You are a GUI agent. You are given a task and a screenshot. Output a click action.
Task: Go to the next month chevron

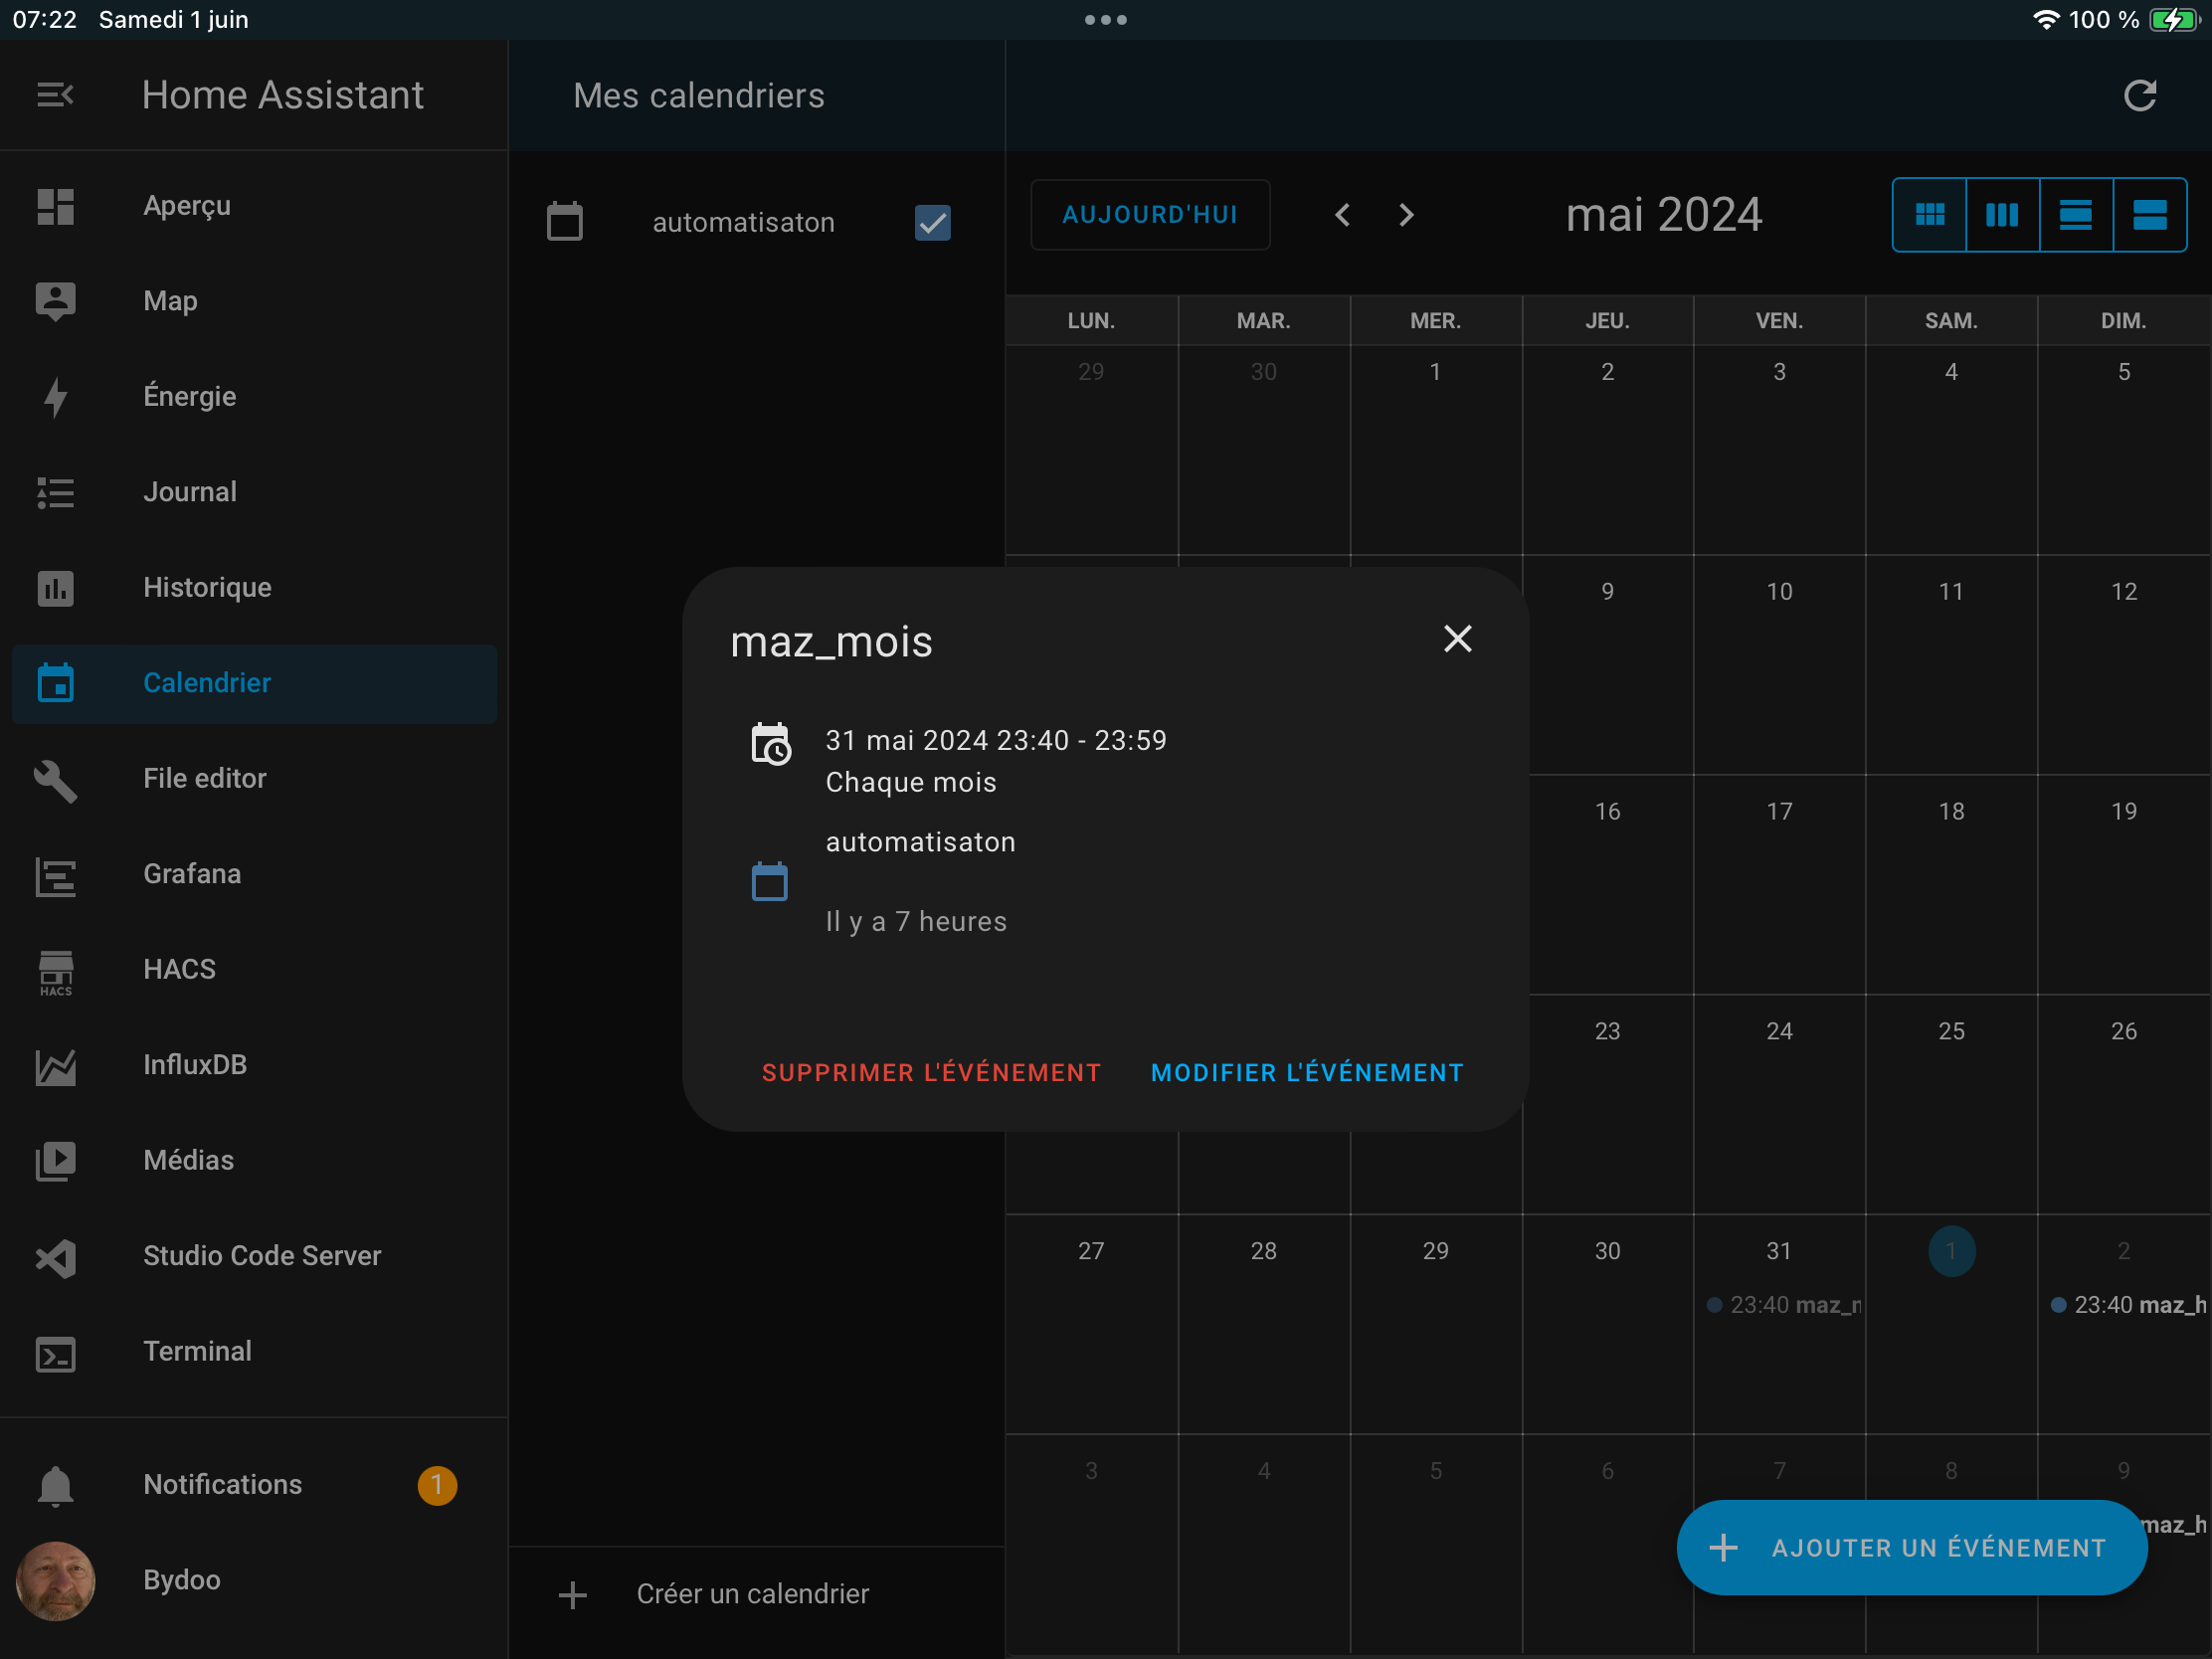click(x=1406, y=215)
